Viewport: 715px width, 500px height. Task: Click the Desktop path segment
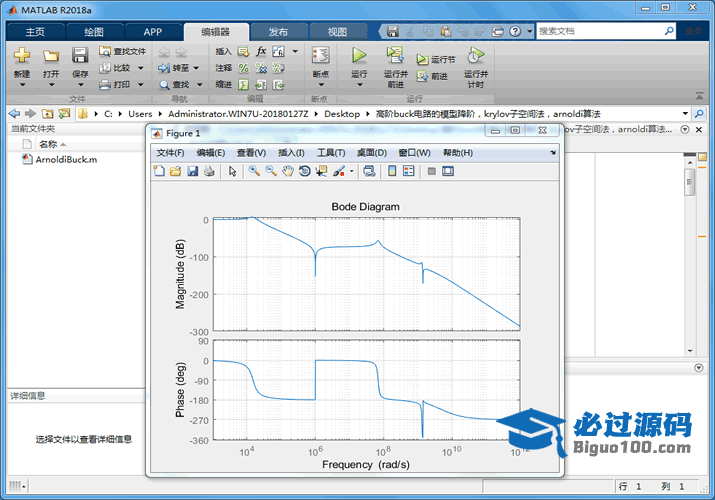(x=342, y=114)
